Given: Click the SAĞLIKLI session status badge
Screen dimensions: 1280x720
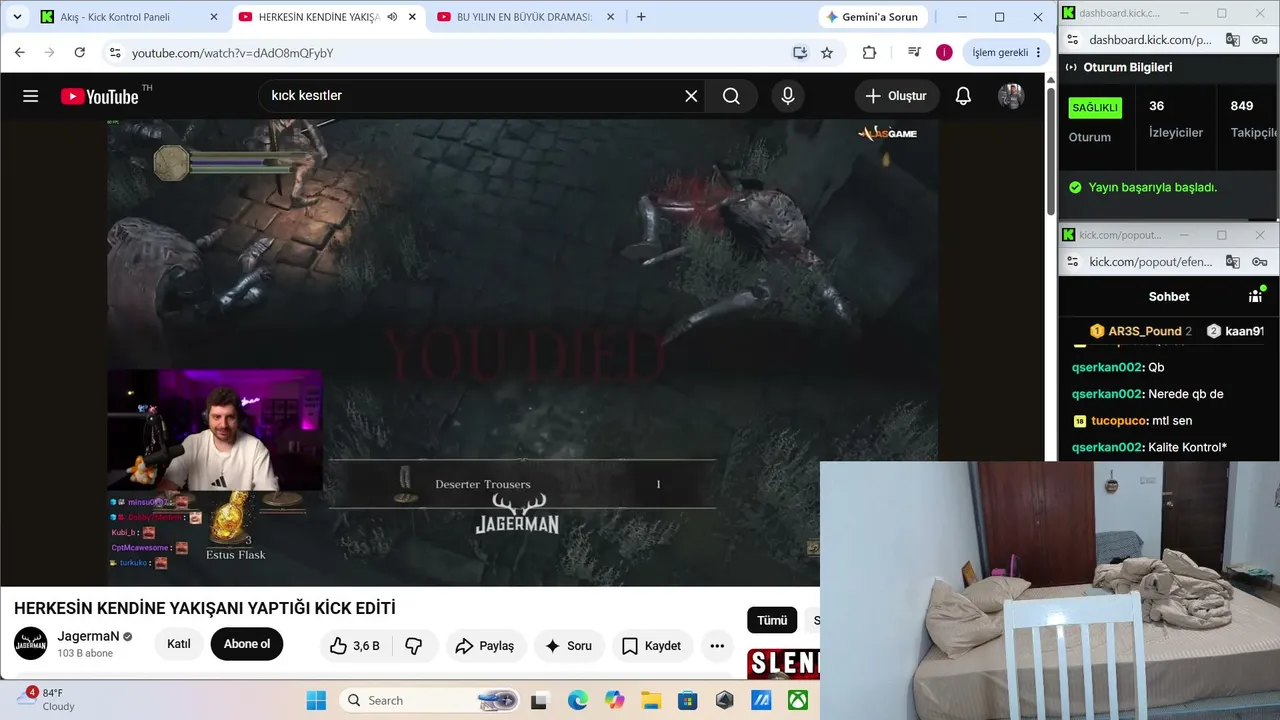Looking at the screenshot, I should tap(1095, 107).
